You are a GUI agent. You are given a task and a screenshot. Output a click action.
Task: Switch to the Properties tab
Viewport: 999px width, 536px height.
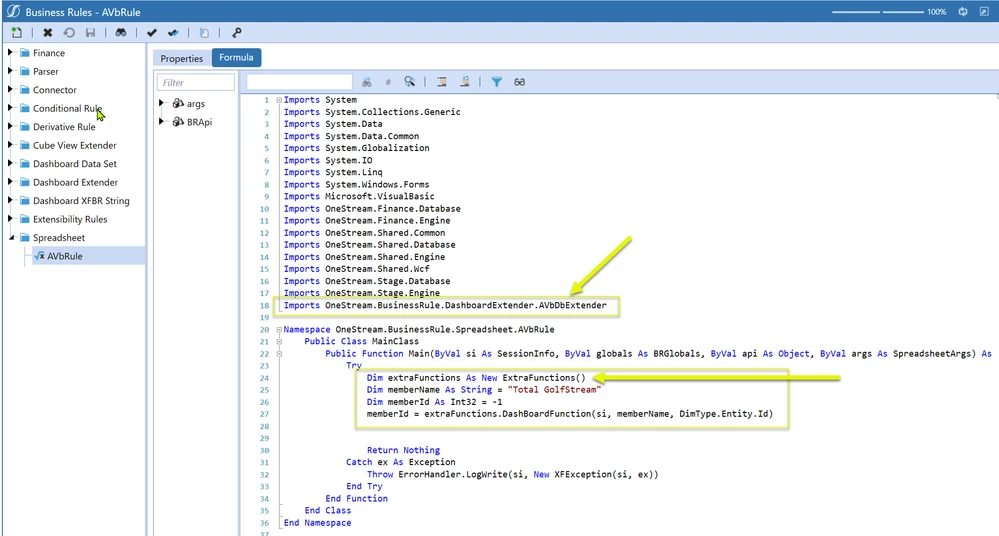(182, 58)
